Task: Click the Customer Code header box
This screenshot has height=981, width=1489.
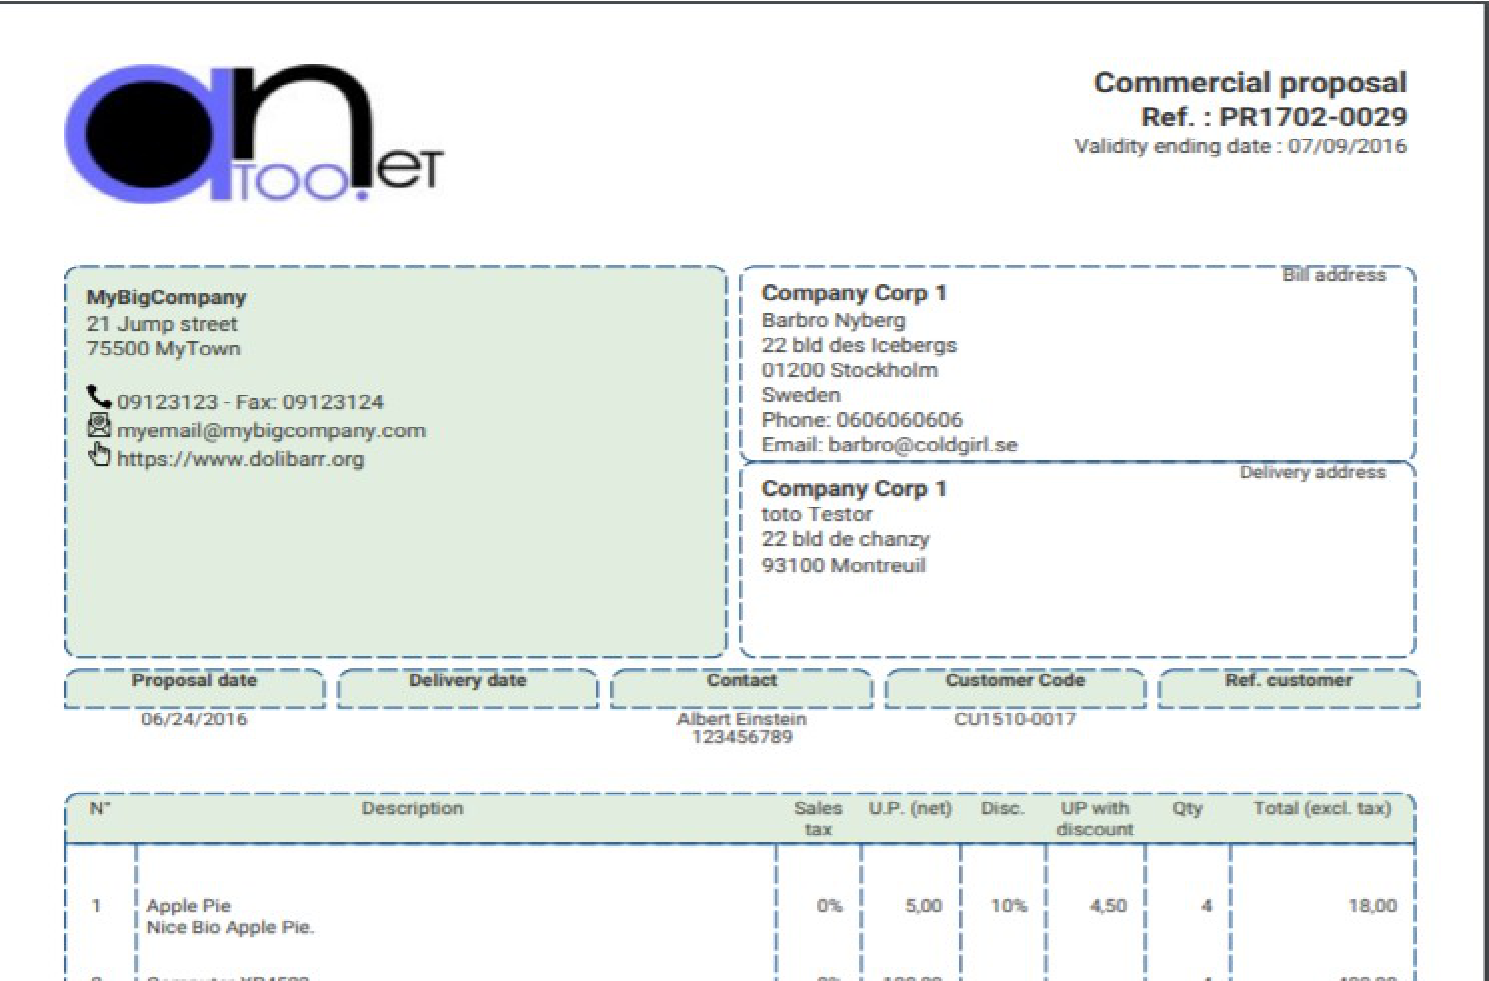Action: tap(1015, 688)
